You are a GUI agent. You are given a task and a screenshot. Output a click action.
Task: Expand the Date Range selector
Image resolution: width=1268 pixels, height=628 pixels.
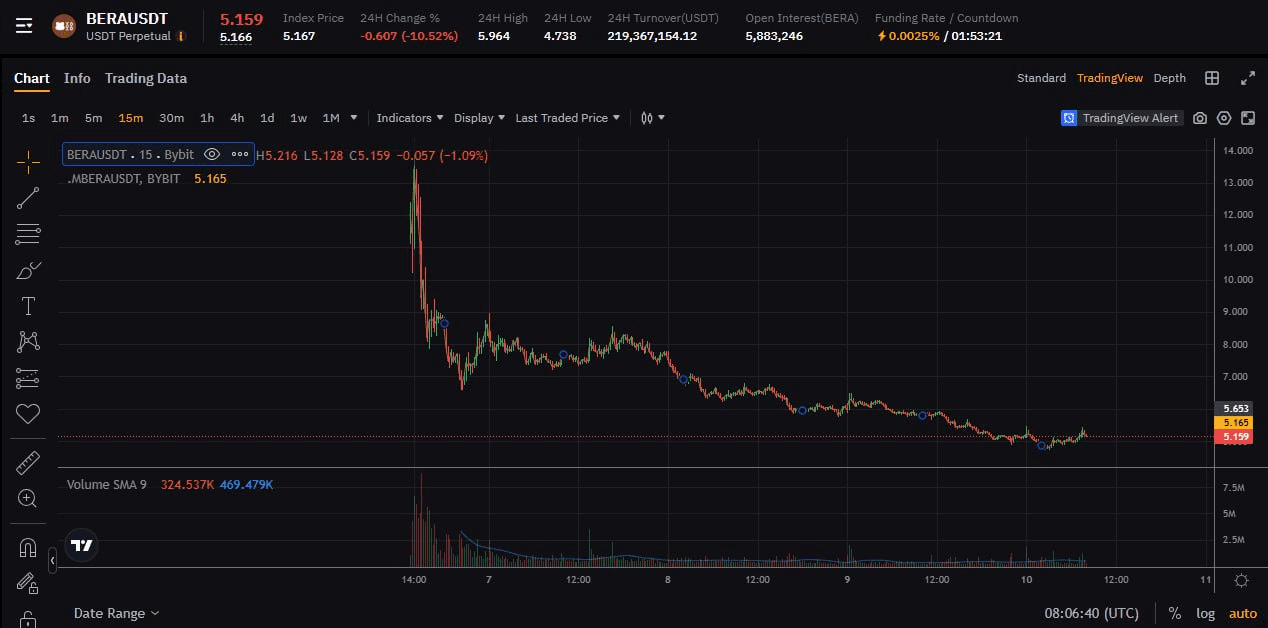click(116, 613)
